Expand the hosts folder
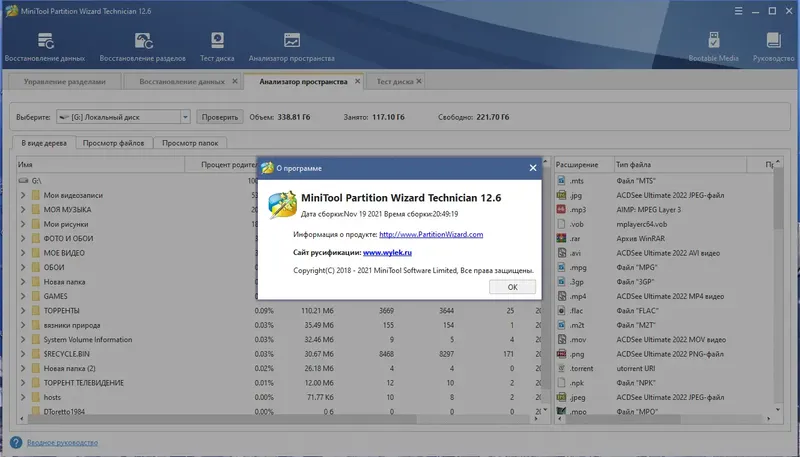 click(x=23, y=397)
